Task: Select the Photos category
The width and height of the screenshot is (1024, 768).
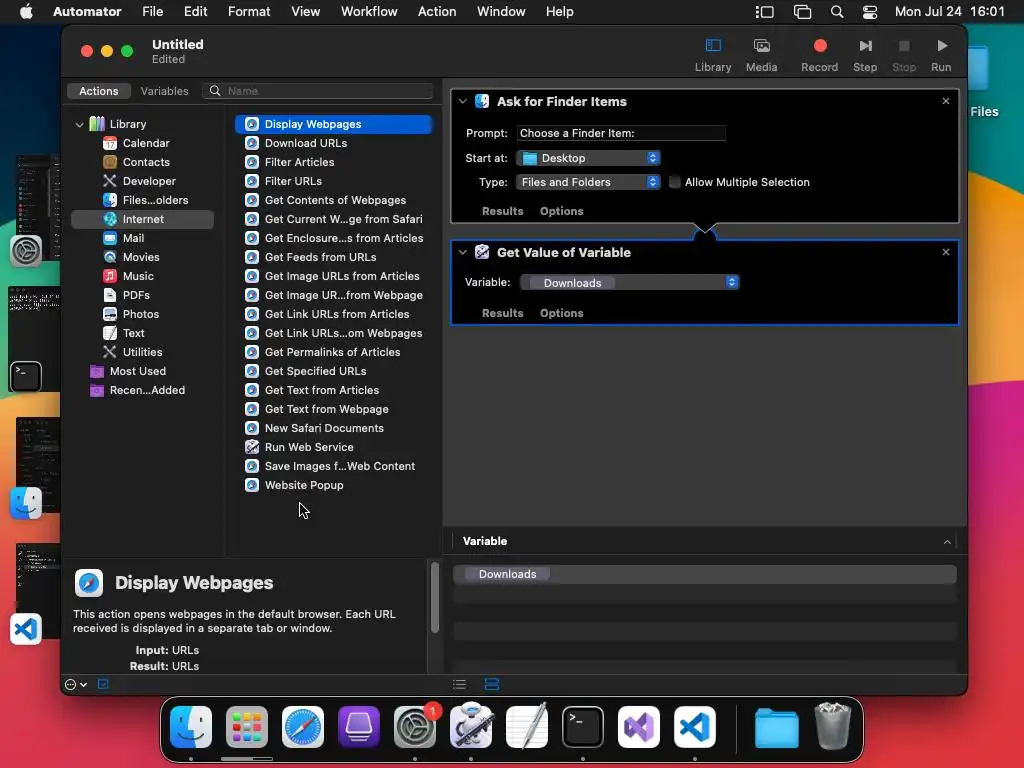Action: (x=140, y=313)
